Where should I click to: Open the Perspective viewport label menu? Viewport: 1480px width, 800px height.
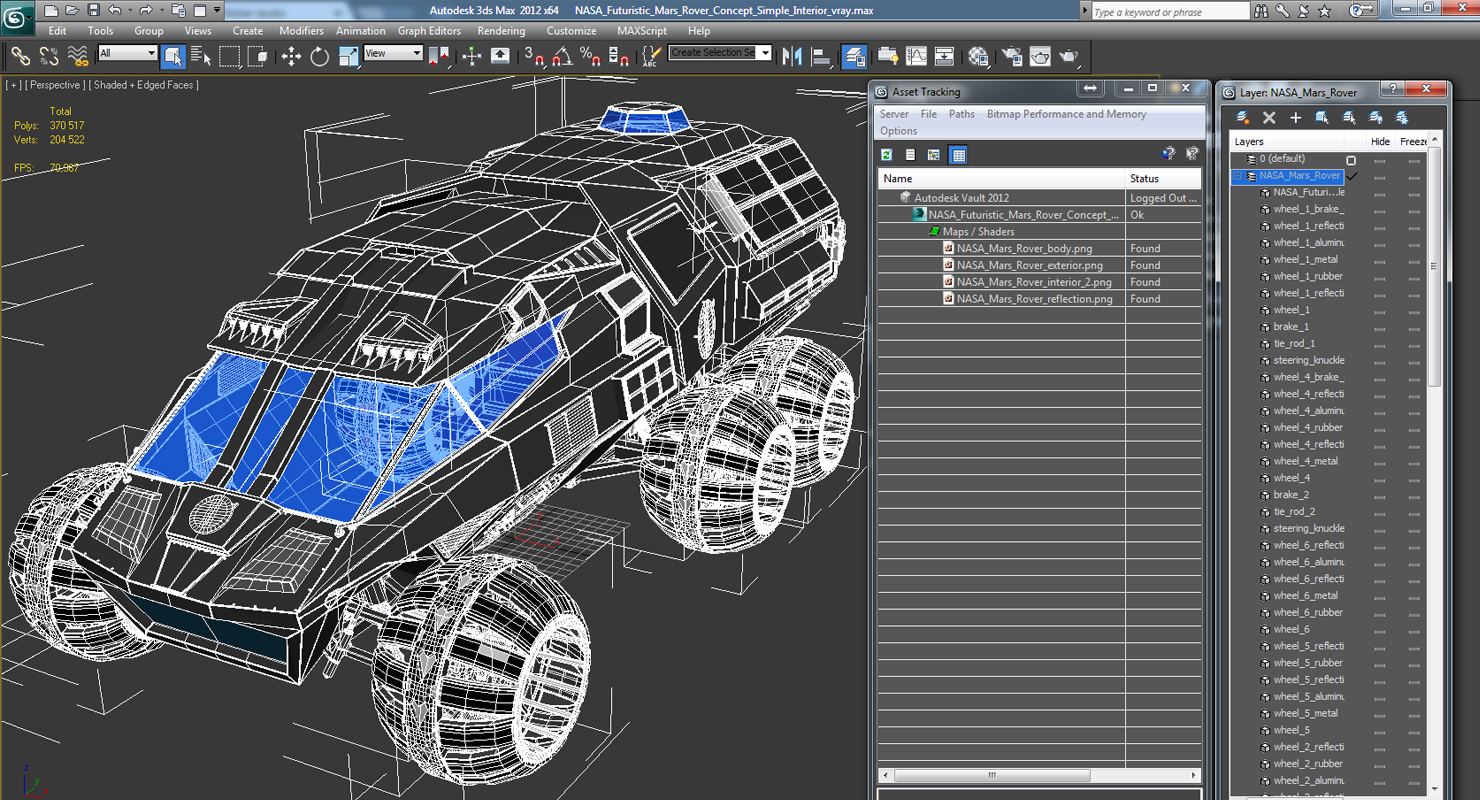[x=55, y=85]
